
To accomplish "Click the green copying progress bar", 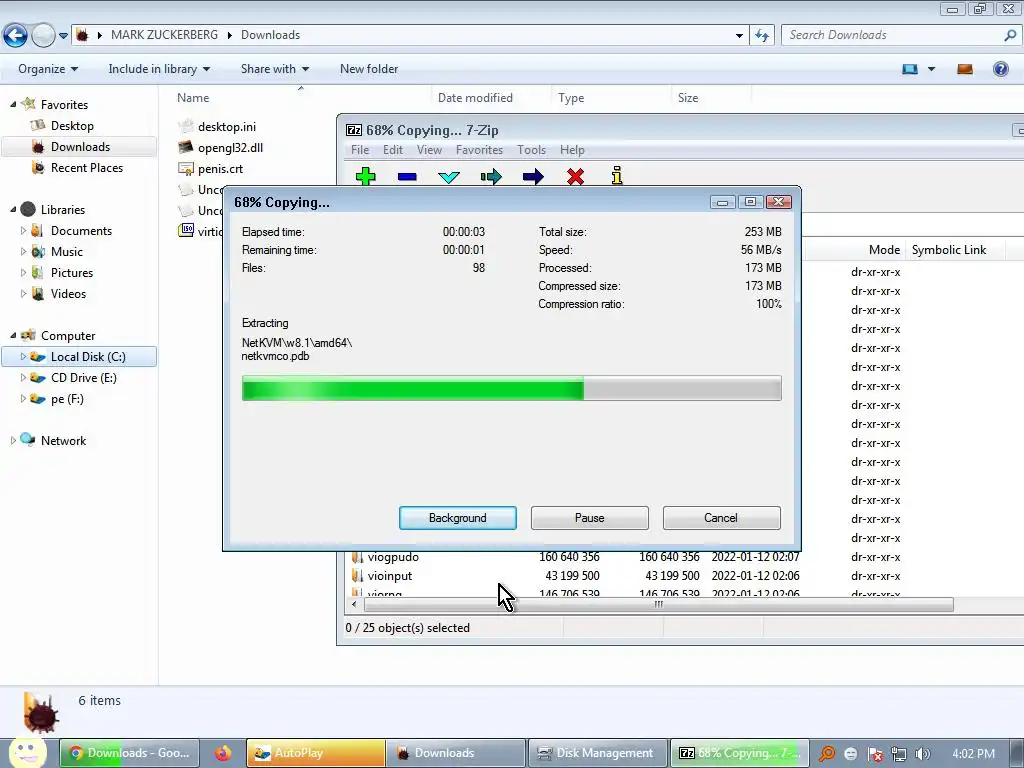I will pyautogui.click(x=511, y=388).
